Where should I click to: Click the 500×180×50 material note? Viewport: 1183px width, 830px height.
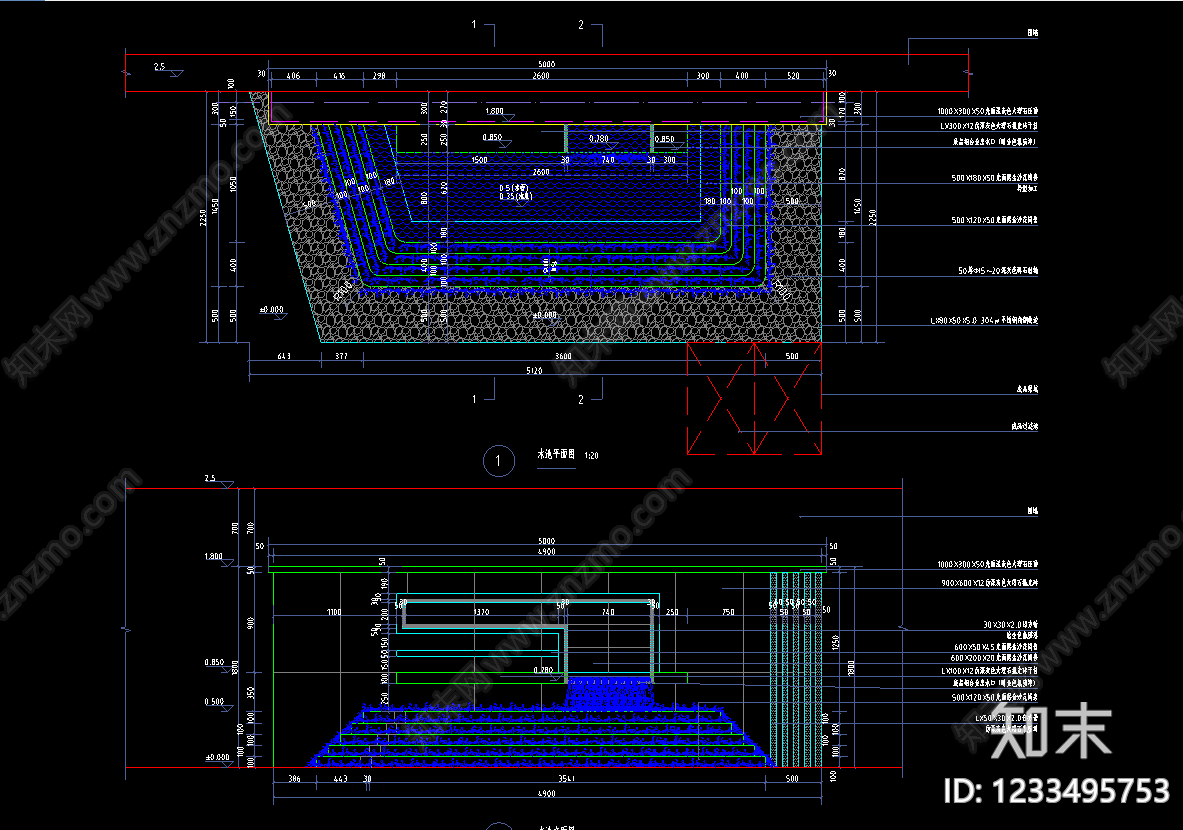pos(994,178)
